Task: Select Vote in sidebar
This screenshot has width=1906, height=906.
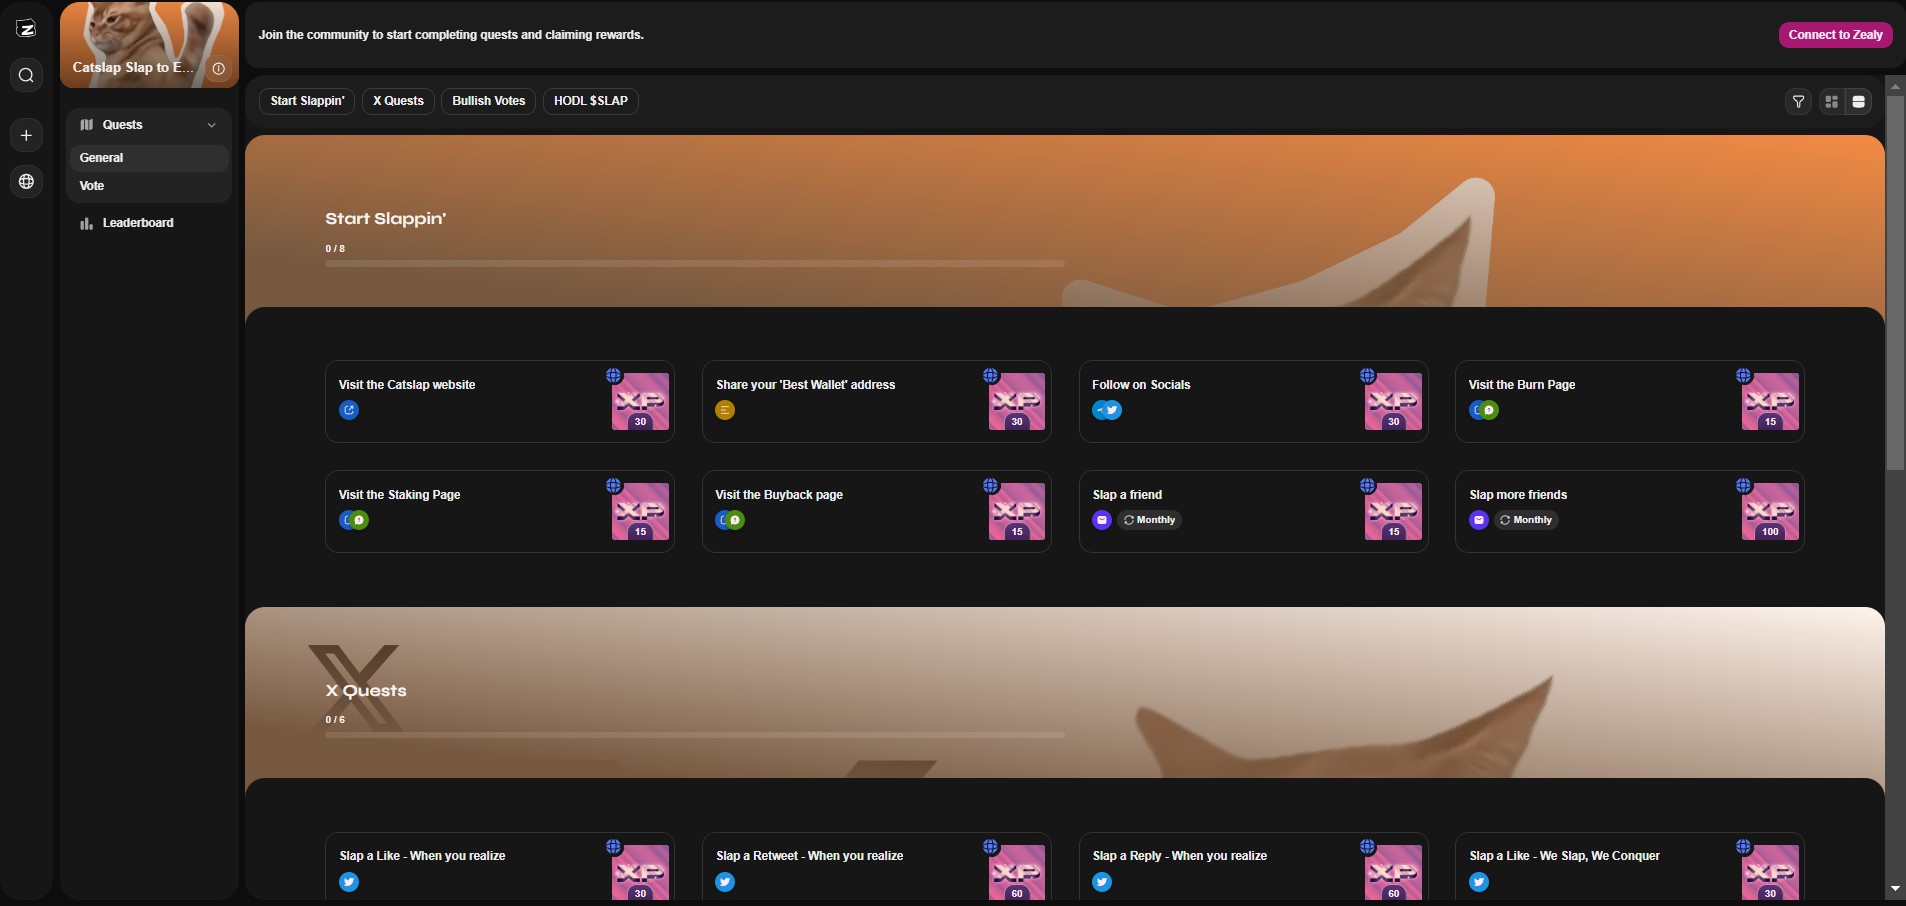Action: tap(148, 186)
